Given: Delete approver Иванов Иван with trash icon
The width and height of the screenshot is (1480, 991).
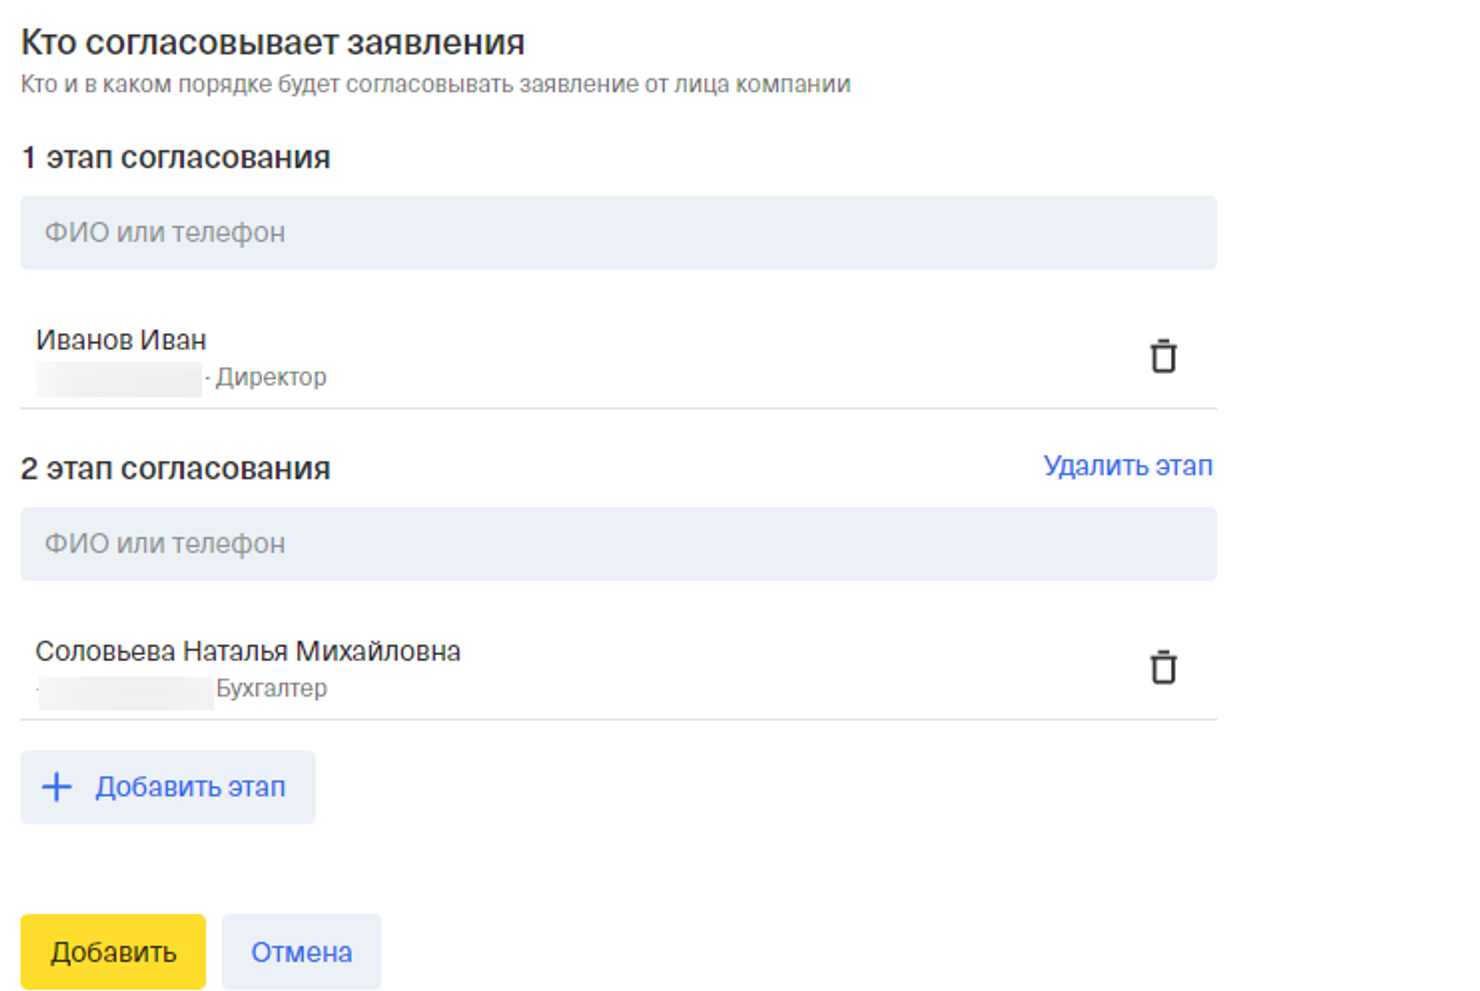Looking at the screenshot, I should [1163, 357].
